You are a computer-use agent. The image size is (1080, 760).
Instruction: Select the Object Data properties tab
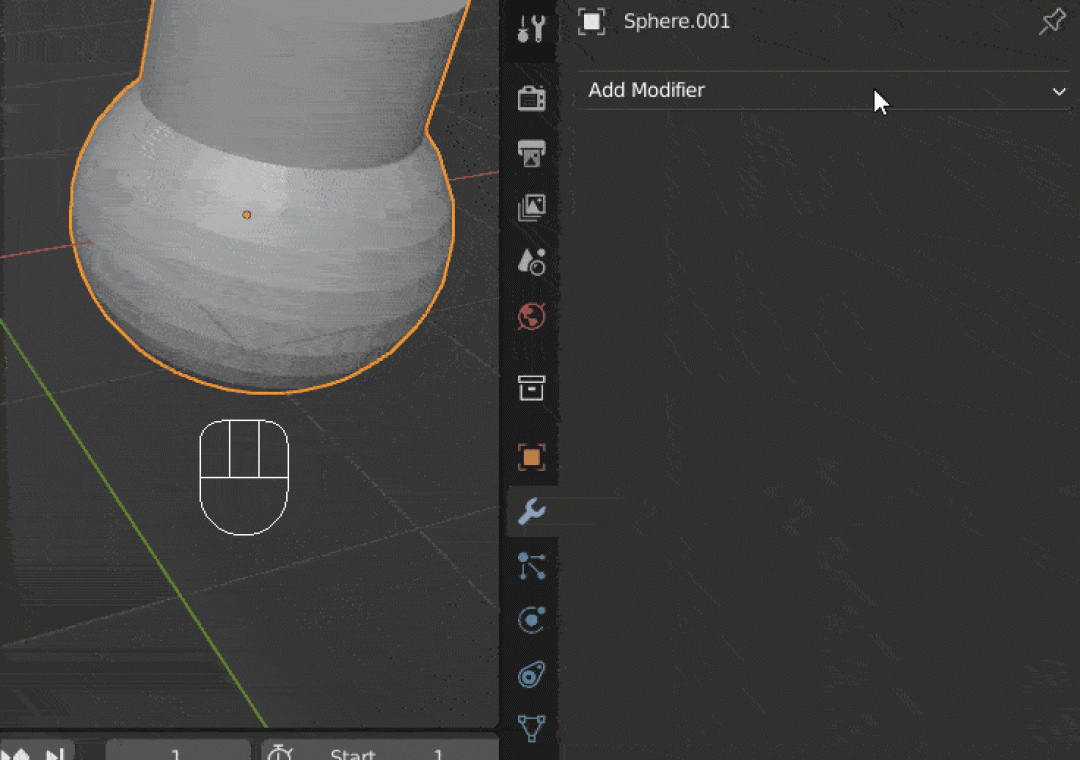click(x=531, y=731)
